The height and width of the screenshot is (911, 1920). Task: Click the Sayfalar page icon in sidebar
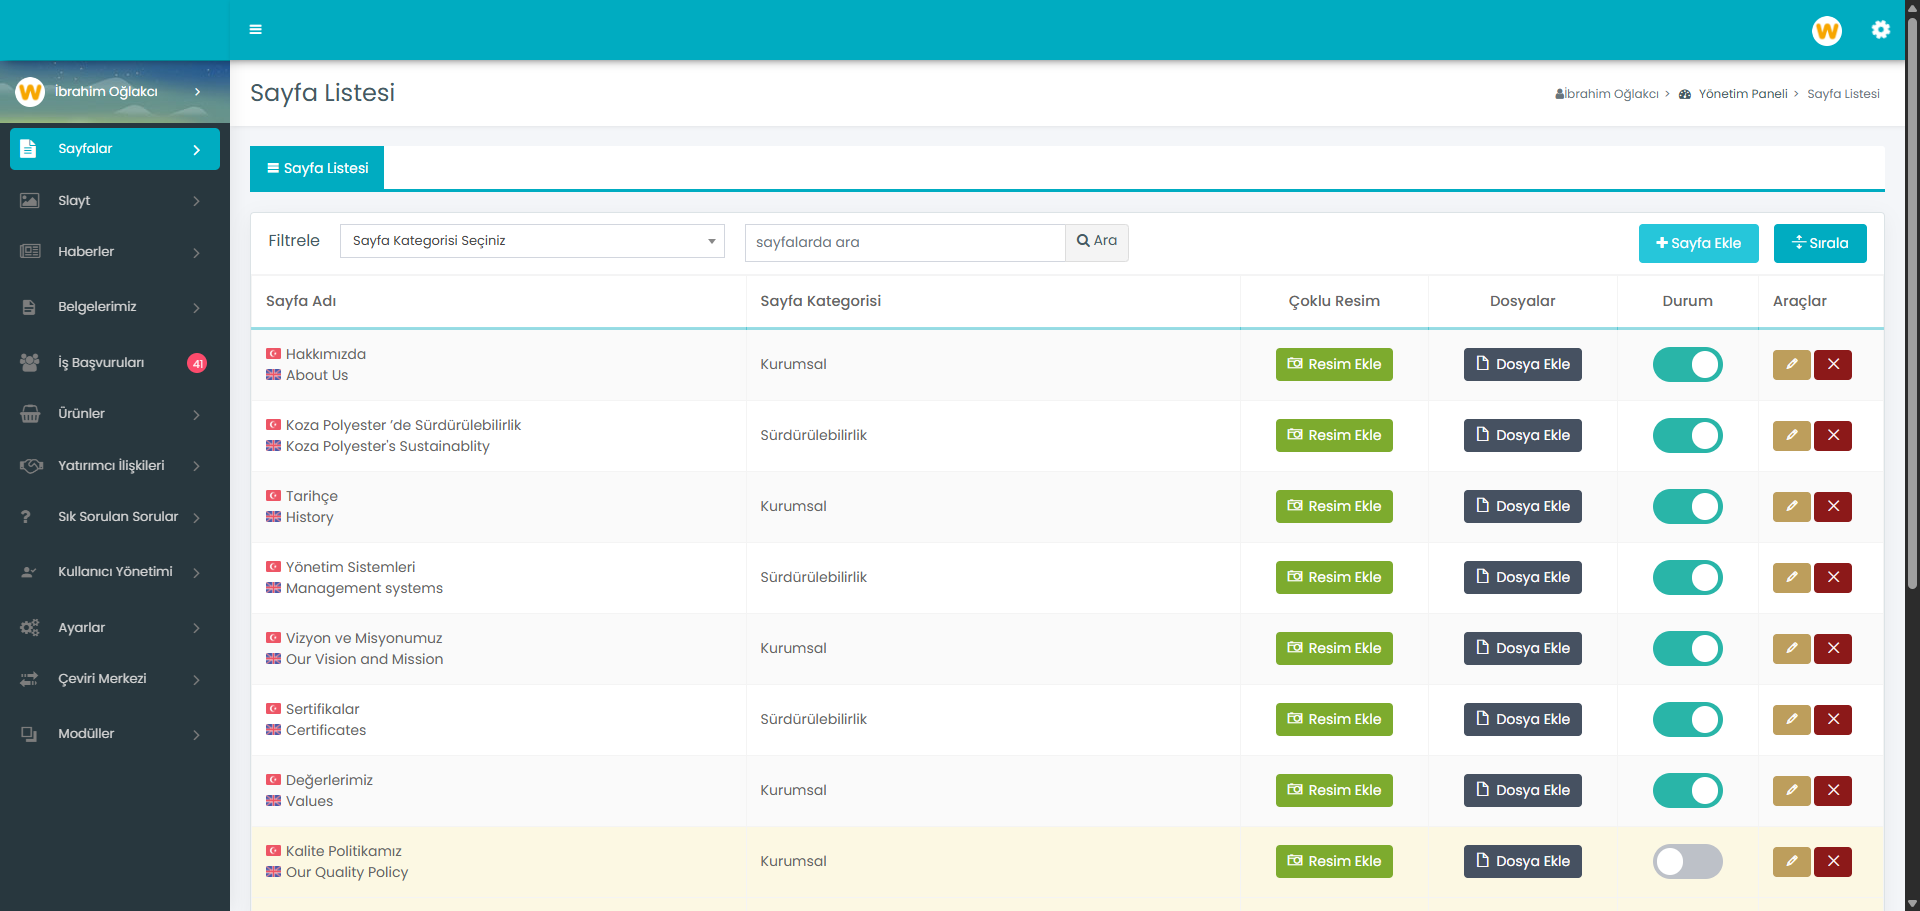tap(28, 149)
